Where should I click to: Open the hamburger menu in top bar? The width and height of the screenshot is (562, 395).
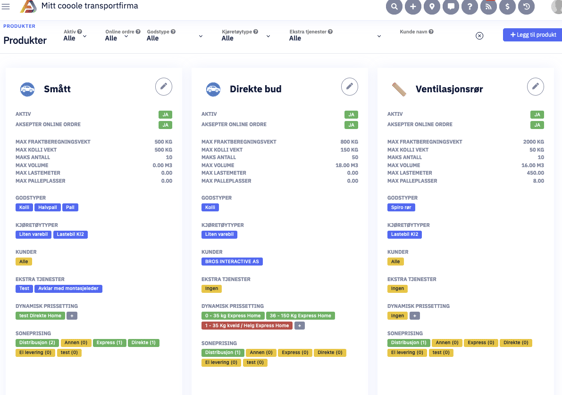coord(6,6)
